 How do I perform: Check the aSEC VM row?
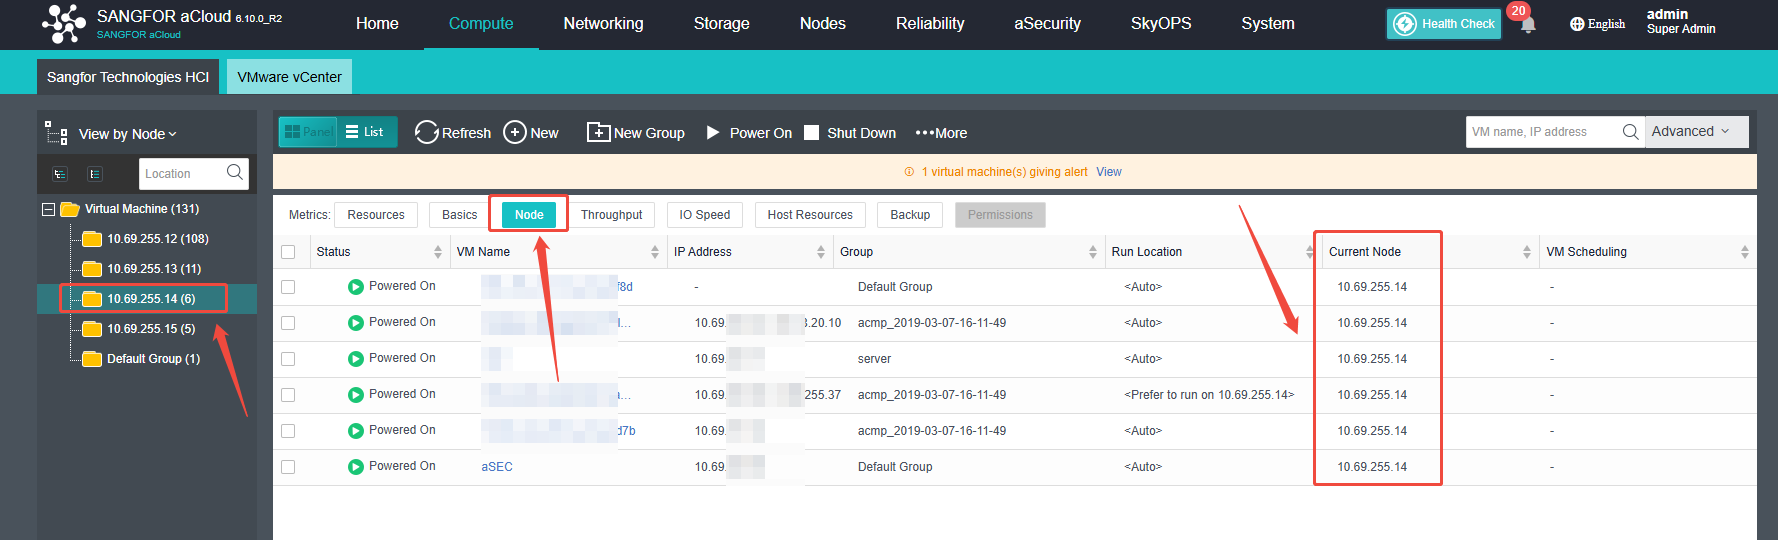click(x=288, y=467)
